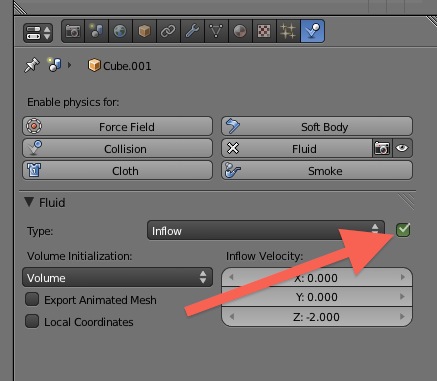Enable Cloth physics

(x=117, y=170)
